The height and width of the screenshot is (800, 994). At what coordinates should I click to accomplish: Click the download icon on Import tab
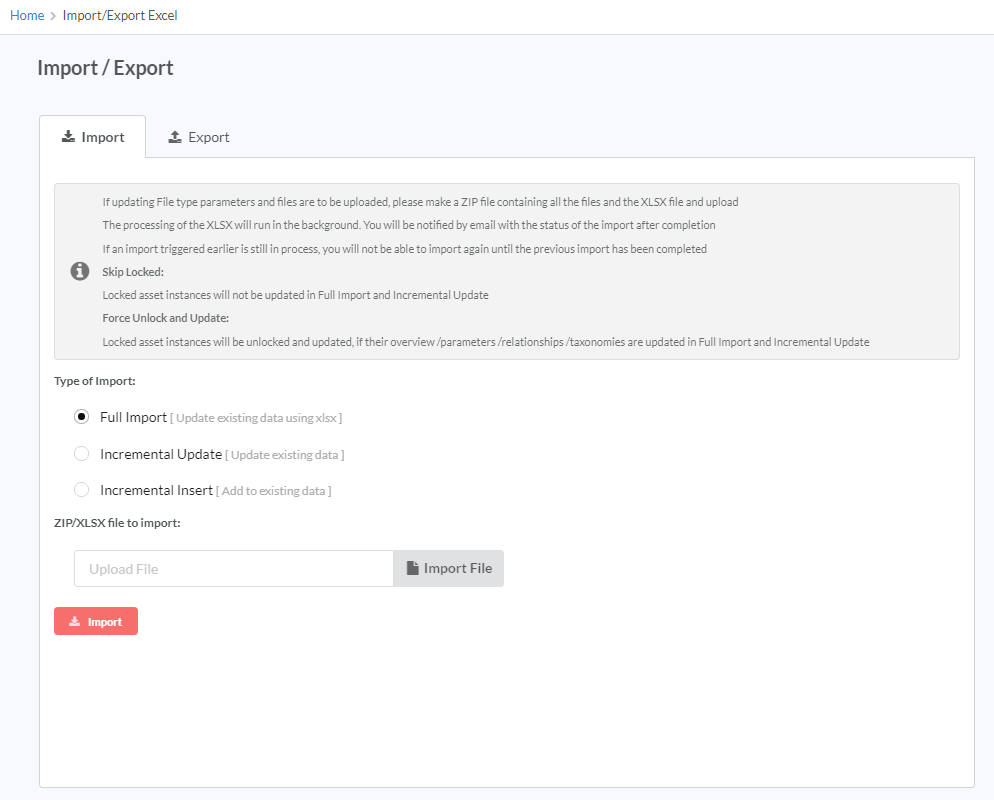point(68,137)
